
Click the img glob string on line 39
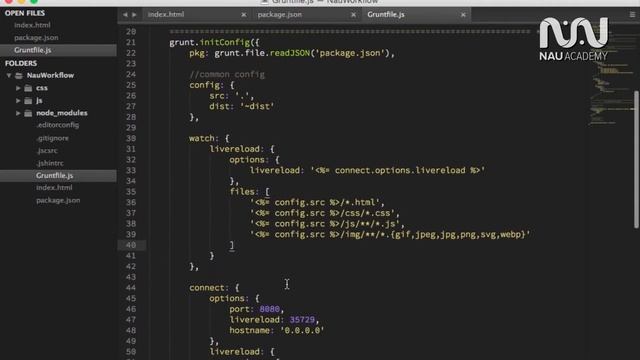[390, 234]
